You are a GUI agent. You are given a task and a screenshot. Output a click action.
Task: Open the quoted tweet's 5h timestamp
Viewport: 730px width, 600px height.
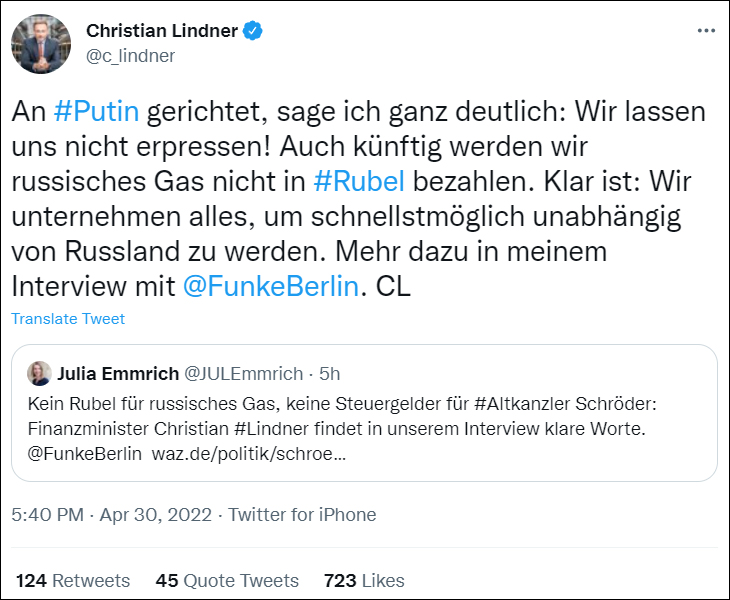pyautogui.click(x=330, y=374)
